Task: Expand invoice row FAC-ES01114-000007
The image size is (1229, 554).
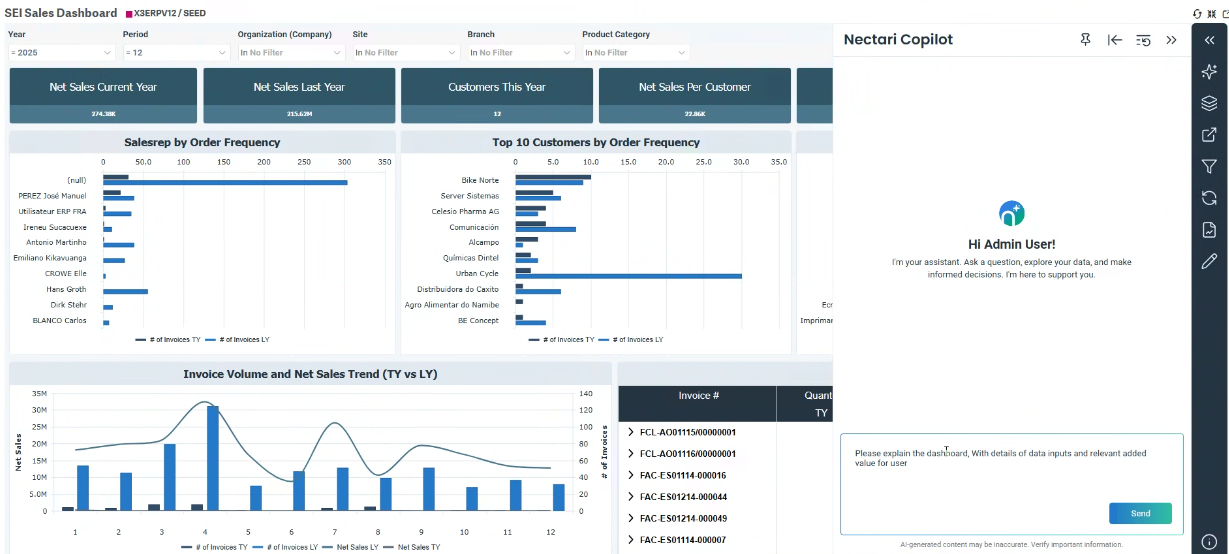Action: click(x=631, y=540)
